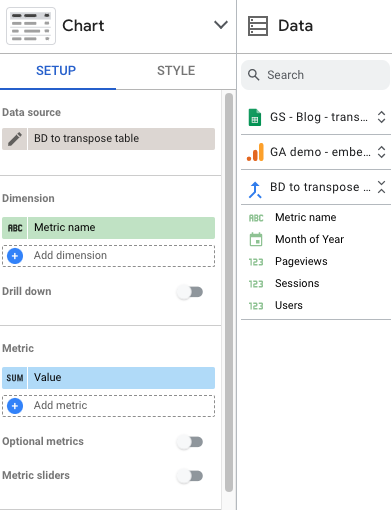Select the Metric name dimension chip
The image size is (392, 510).
(x=121, y=228)
